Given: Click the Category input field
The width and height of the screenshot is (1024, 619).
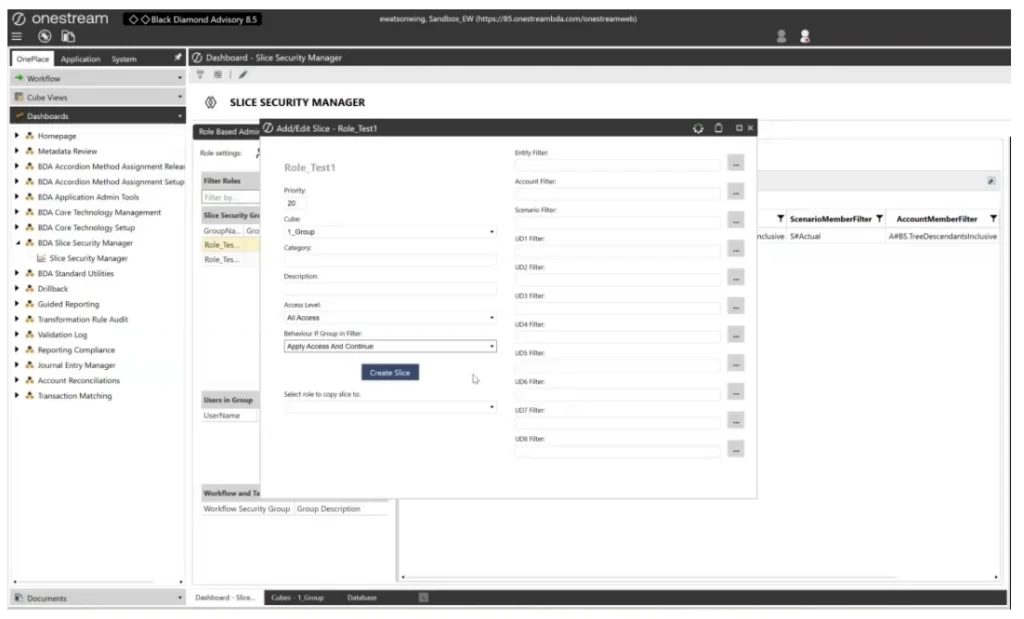Looking at the screenshot, I should [x=390, y=261].
